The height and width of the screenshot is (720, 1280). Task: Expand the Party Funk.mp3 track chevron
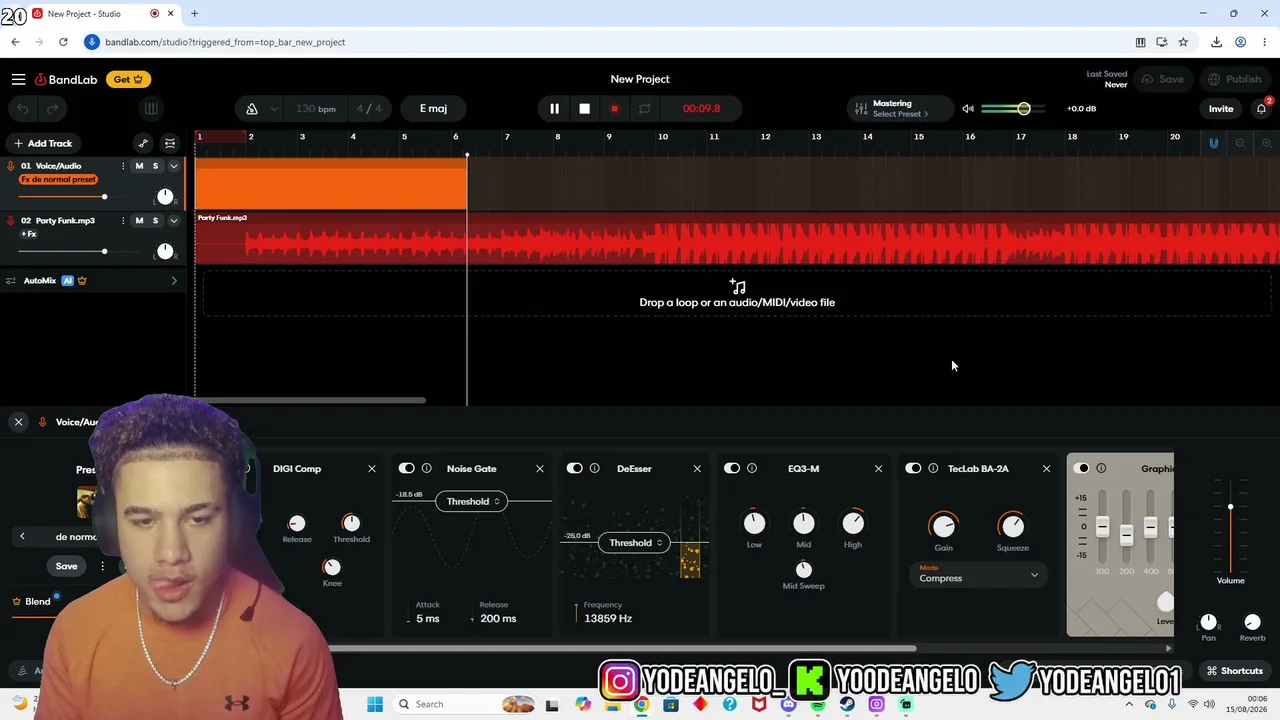173,220
